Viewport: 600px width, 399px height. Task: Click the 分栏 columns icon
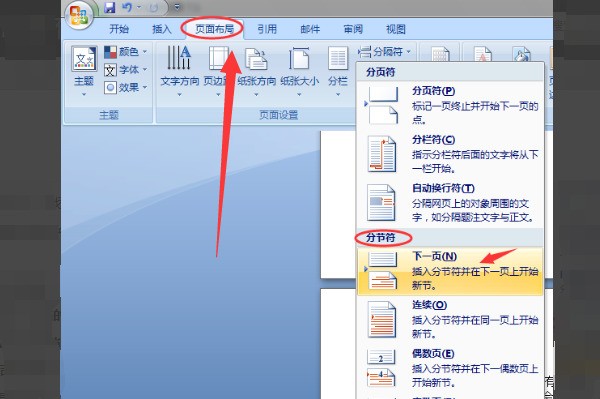point(338,58)
